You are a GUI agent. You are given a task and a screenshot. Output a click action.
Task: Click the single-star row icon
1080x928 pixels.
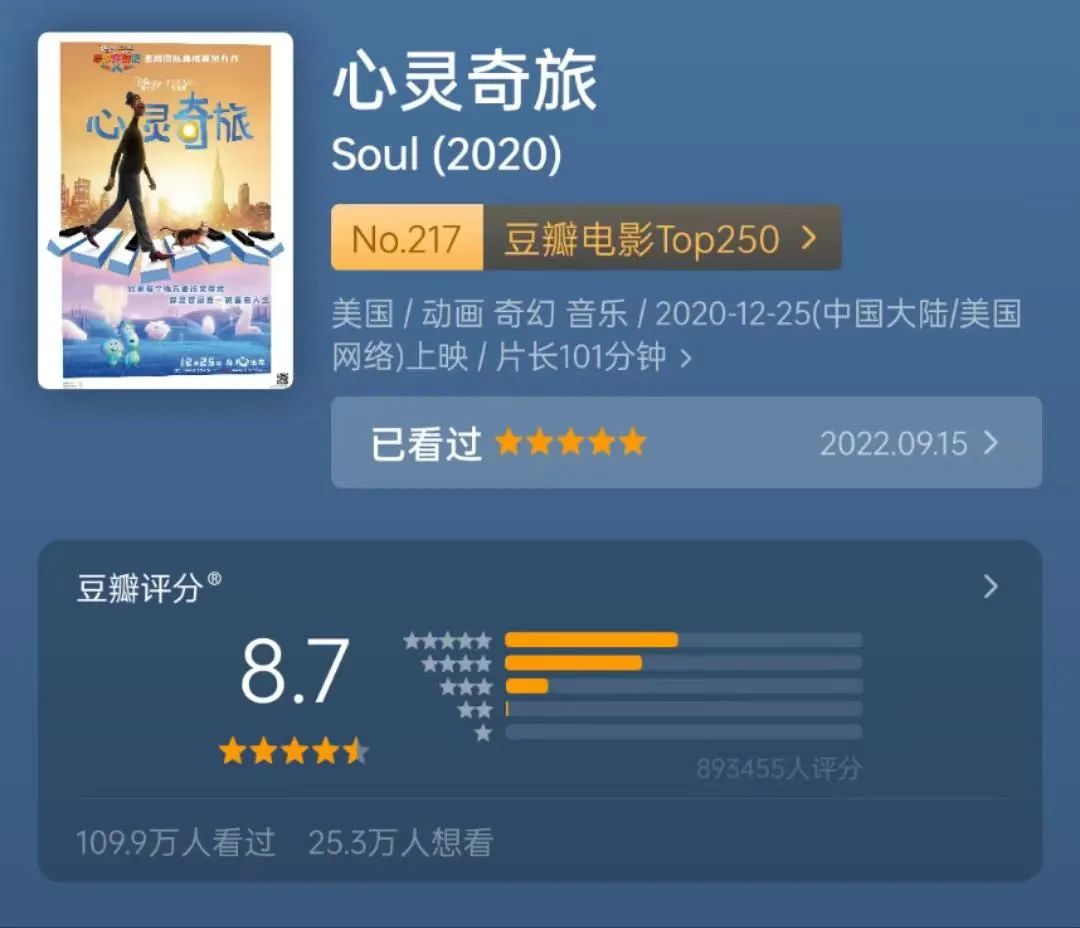coord(484,733)
